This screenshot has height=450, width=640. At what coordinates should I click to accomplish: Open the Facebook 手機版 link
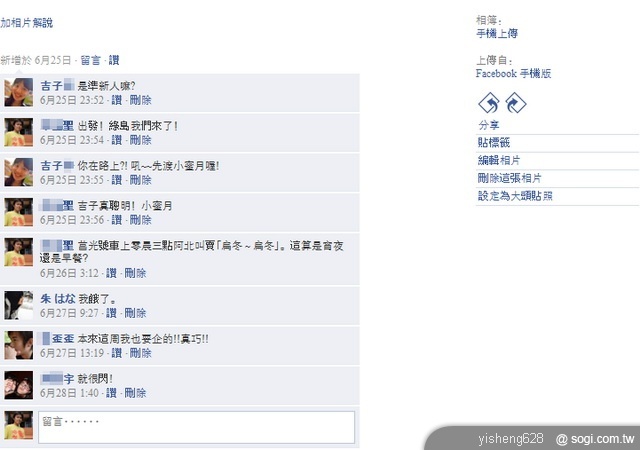coord(513,74)
